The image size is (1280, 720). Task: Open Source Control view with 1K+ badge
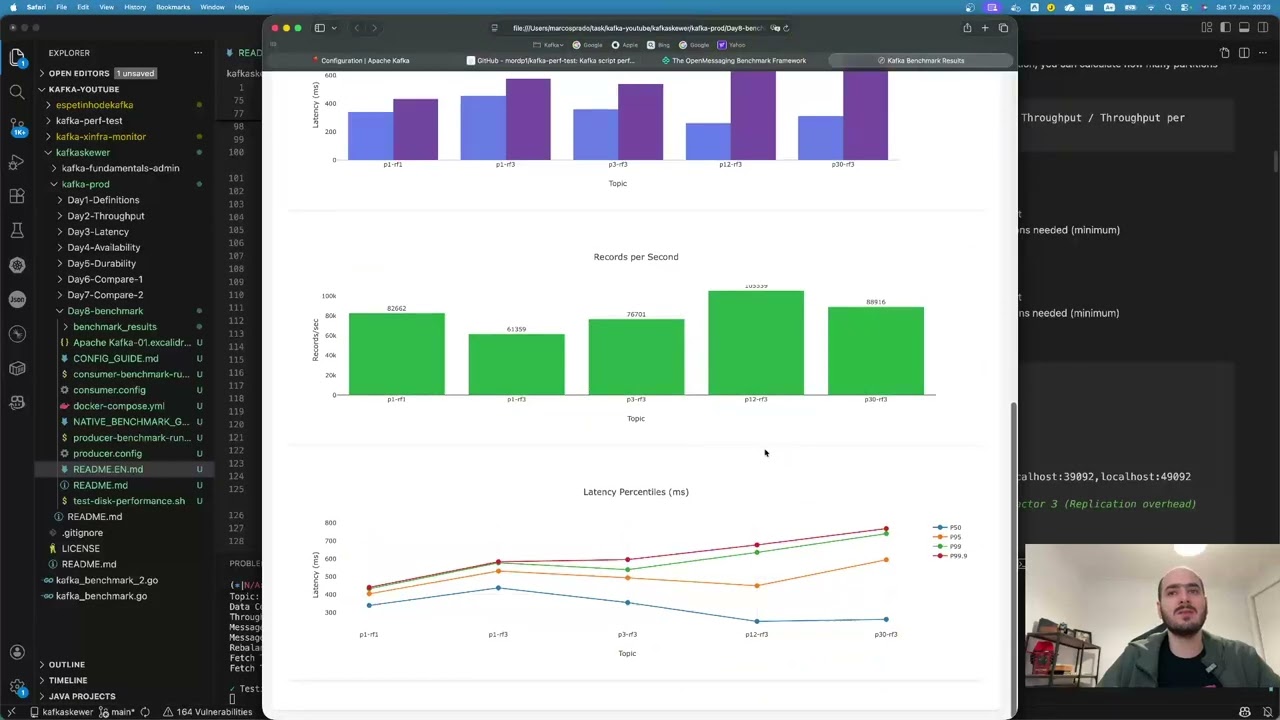click(17, 127)
